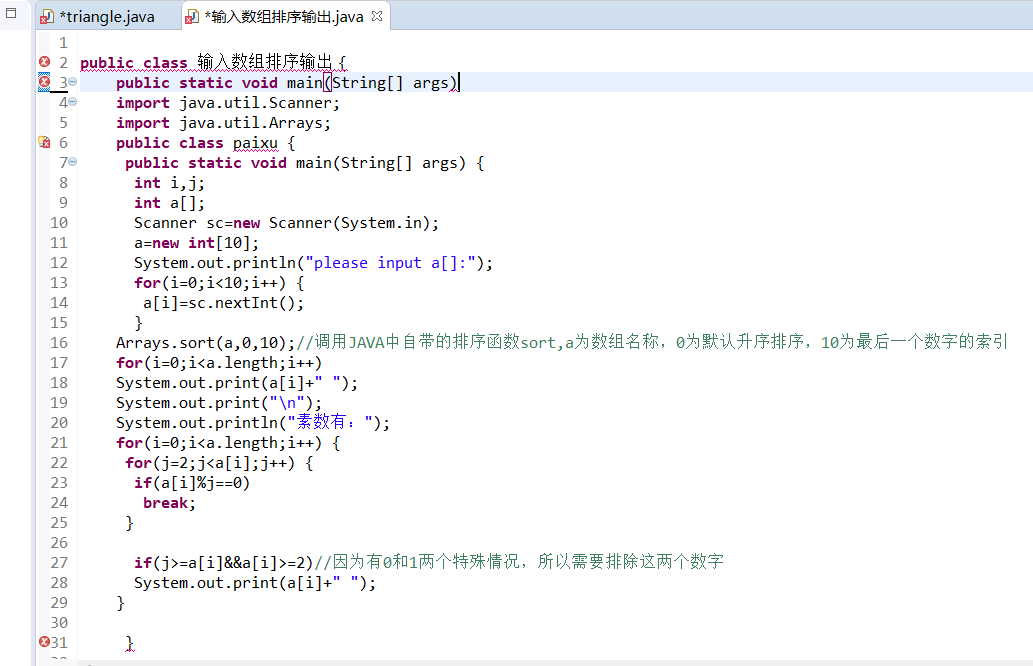Screen dimensions: 1033x666
Task: Click 'Scanner sc=new Scanner(System.in);' on line 10
Action: pos(286,223)
